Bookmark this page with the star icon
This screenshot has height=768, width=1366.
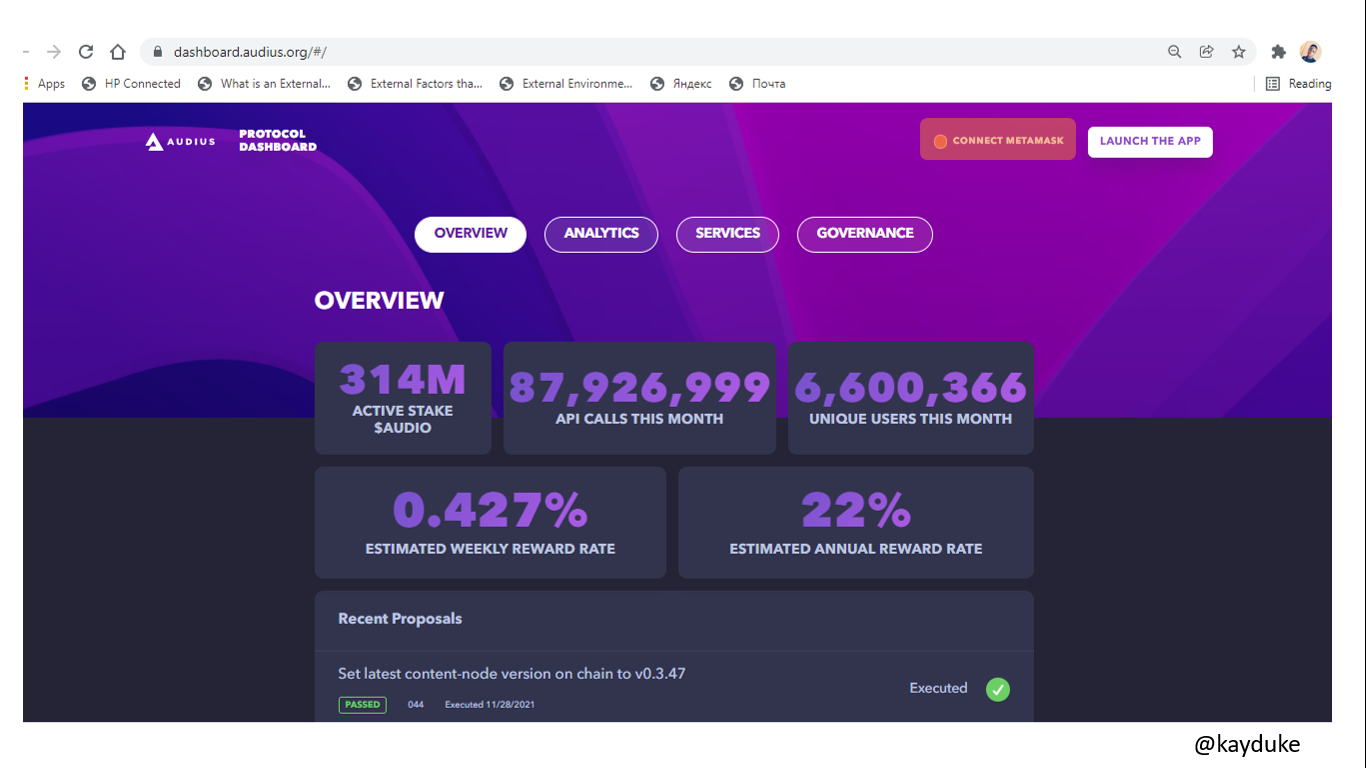tap(1239, 52)
